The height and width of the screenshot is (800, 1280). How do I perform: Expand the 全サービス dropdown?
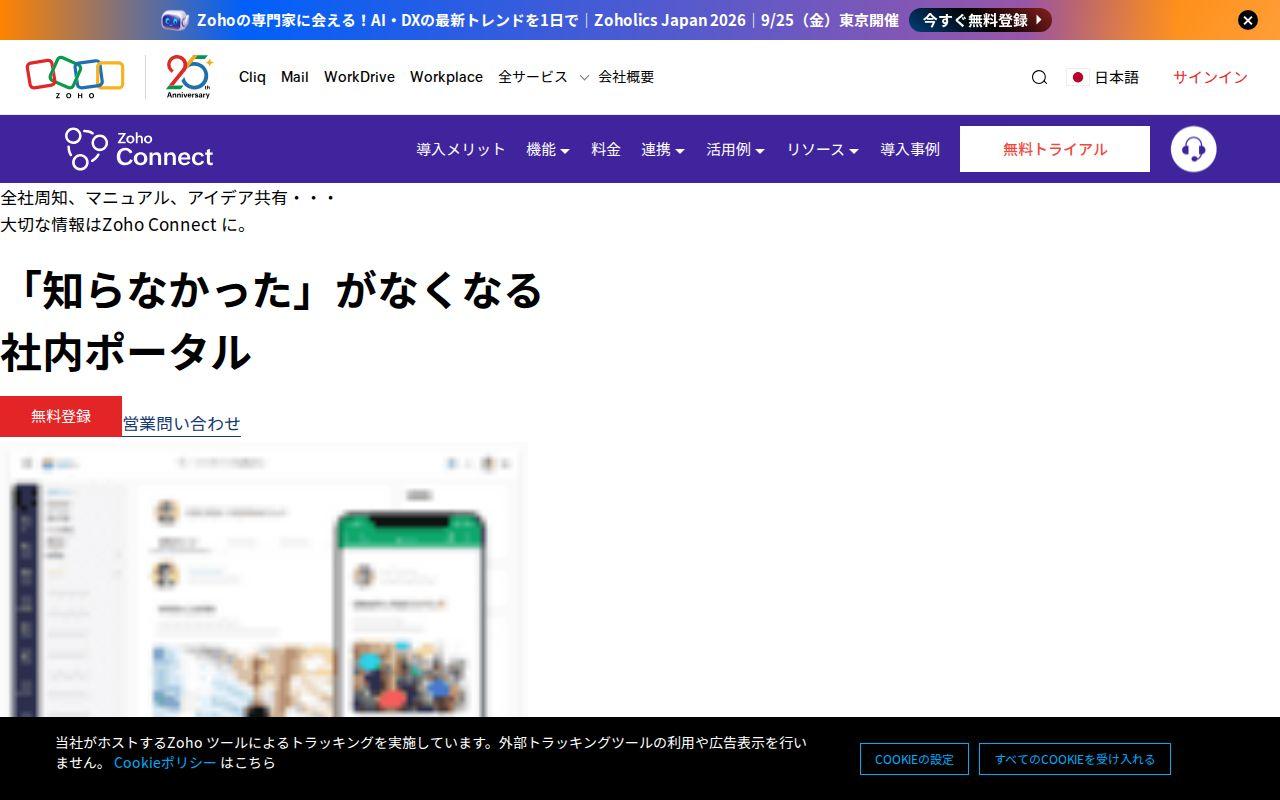point(543,77)
